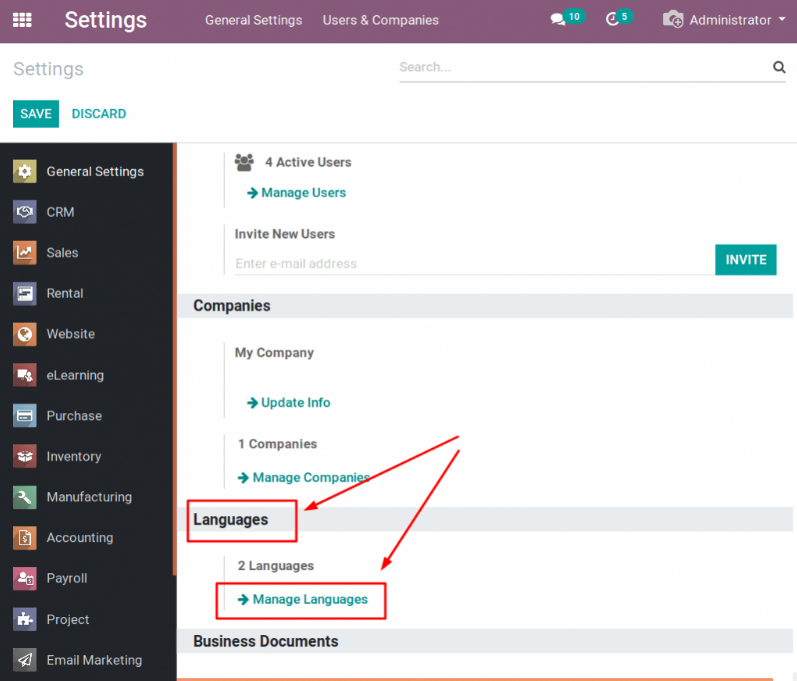Open the Users & Companies menu
Viewport: 797px width, 681px height.
click(x=380, y=20)
